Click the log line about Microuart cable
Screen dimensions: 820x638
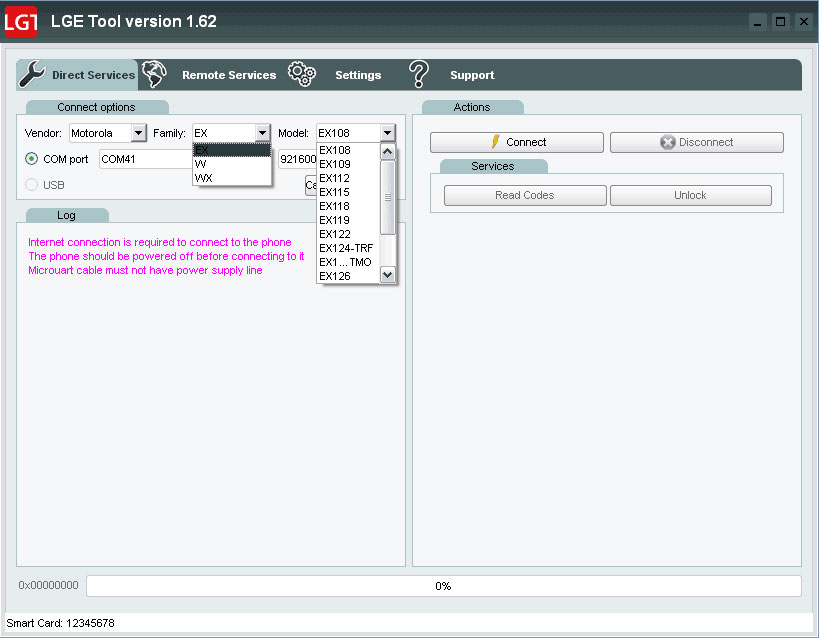(x=145, y=270)
